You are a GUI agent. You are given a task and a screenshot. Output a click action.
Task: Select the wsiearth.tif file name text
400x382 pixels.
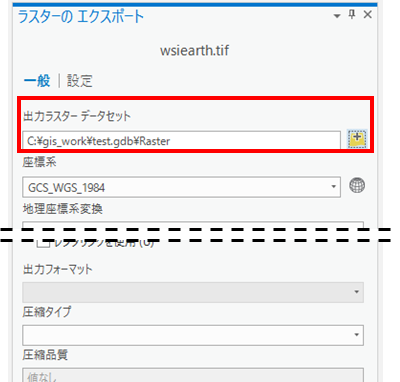pos(194,51)
